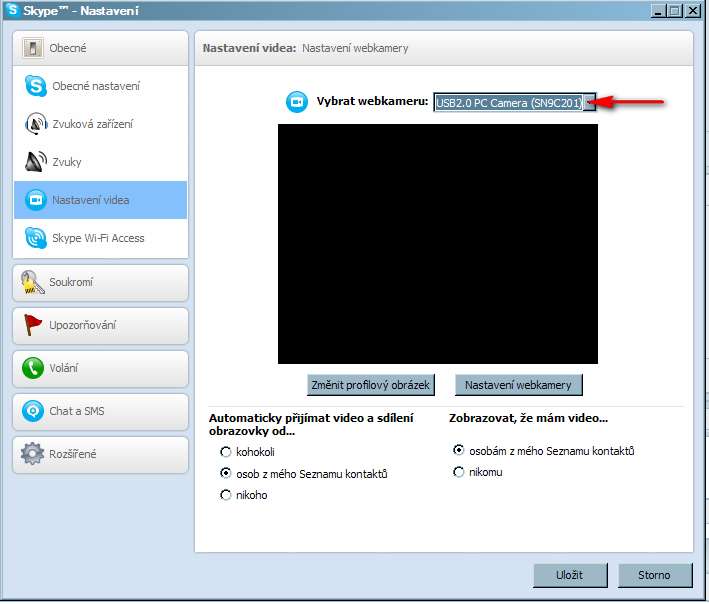Image resolution: width=709 pixels, height=604 pixels.
Task: Expand the Chat a SMS section
Action: point(100,411)
